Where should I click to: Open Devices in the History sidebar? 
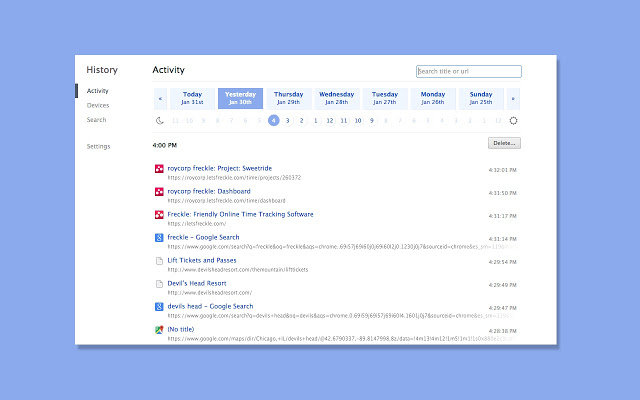[98, 105]
